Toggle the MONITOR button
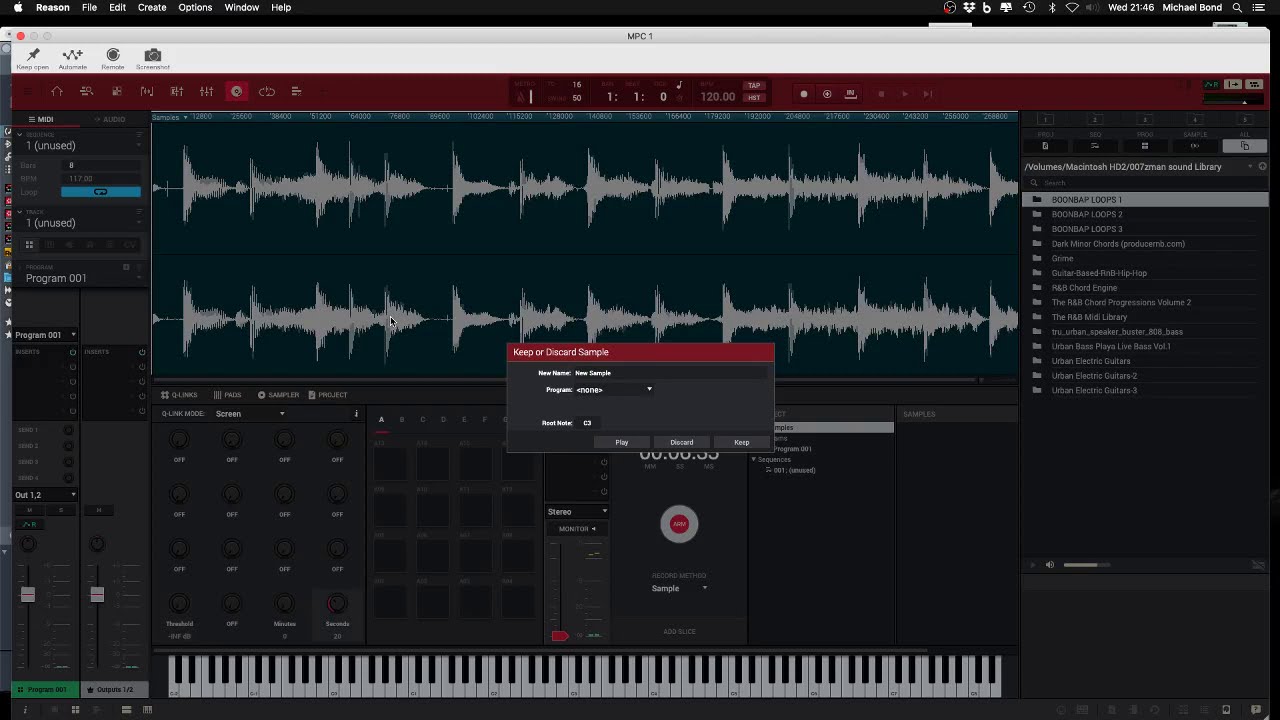 pyautogui.click(x=577, y=529)
